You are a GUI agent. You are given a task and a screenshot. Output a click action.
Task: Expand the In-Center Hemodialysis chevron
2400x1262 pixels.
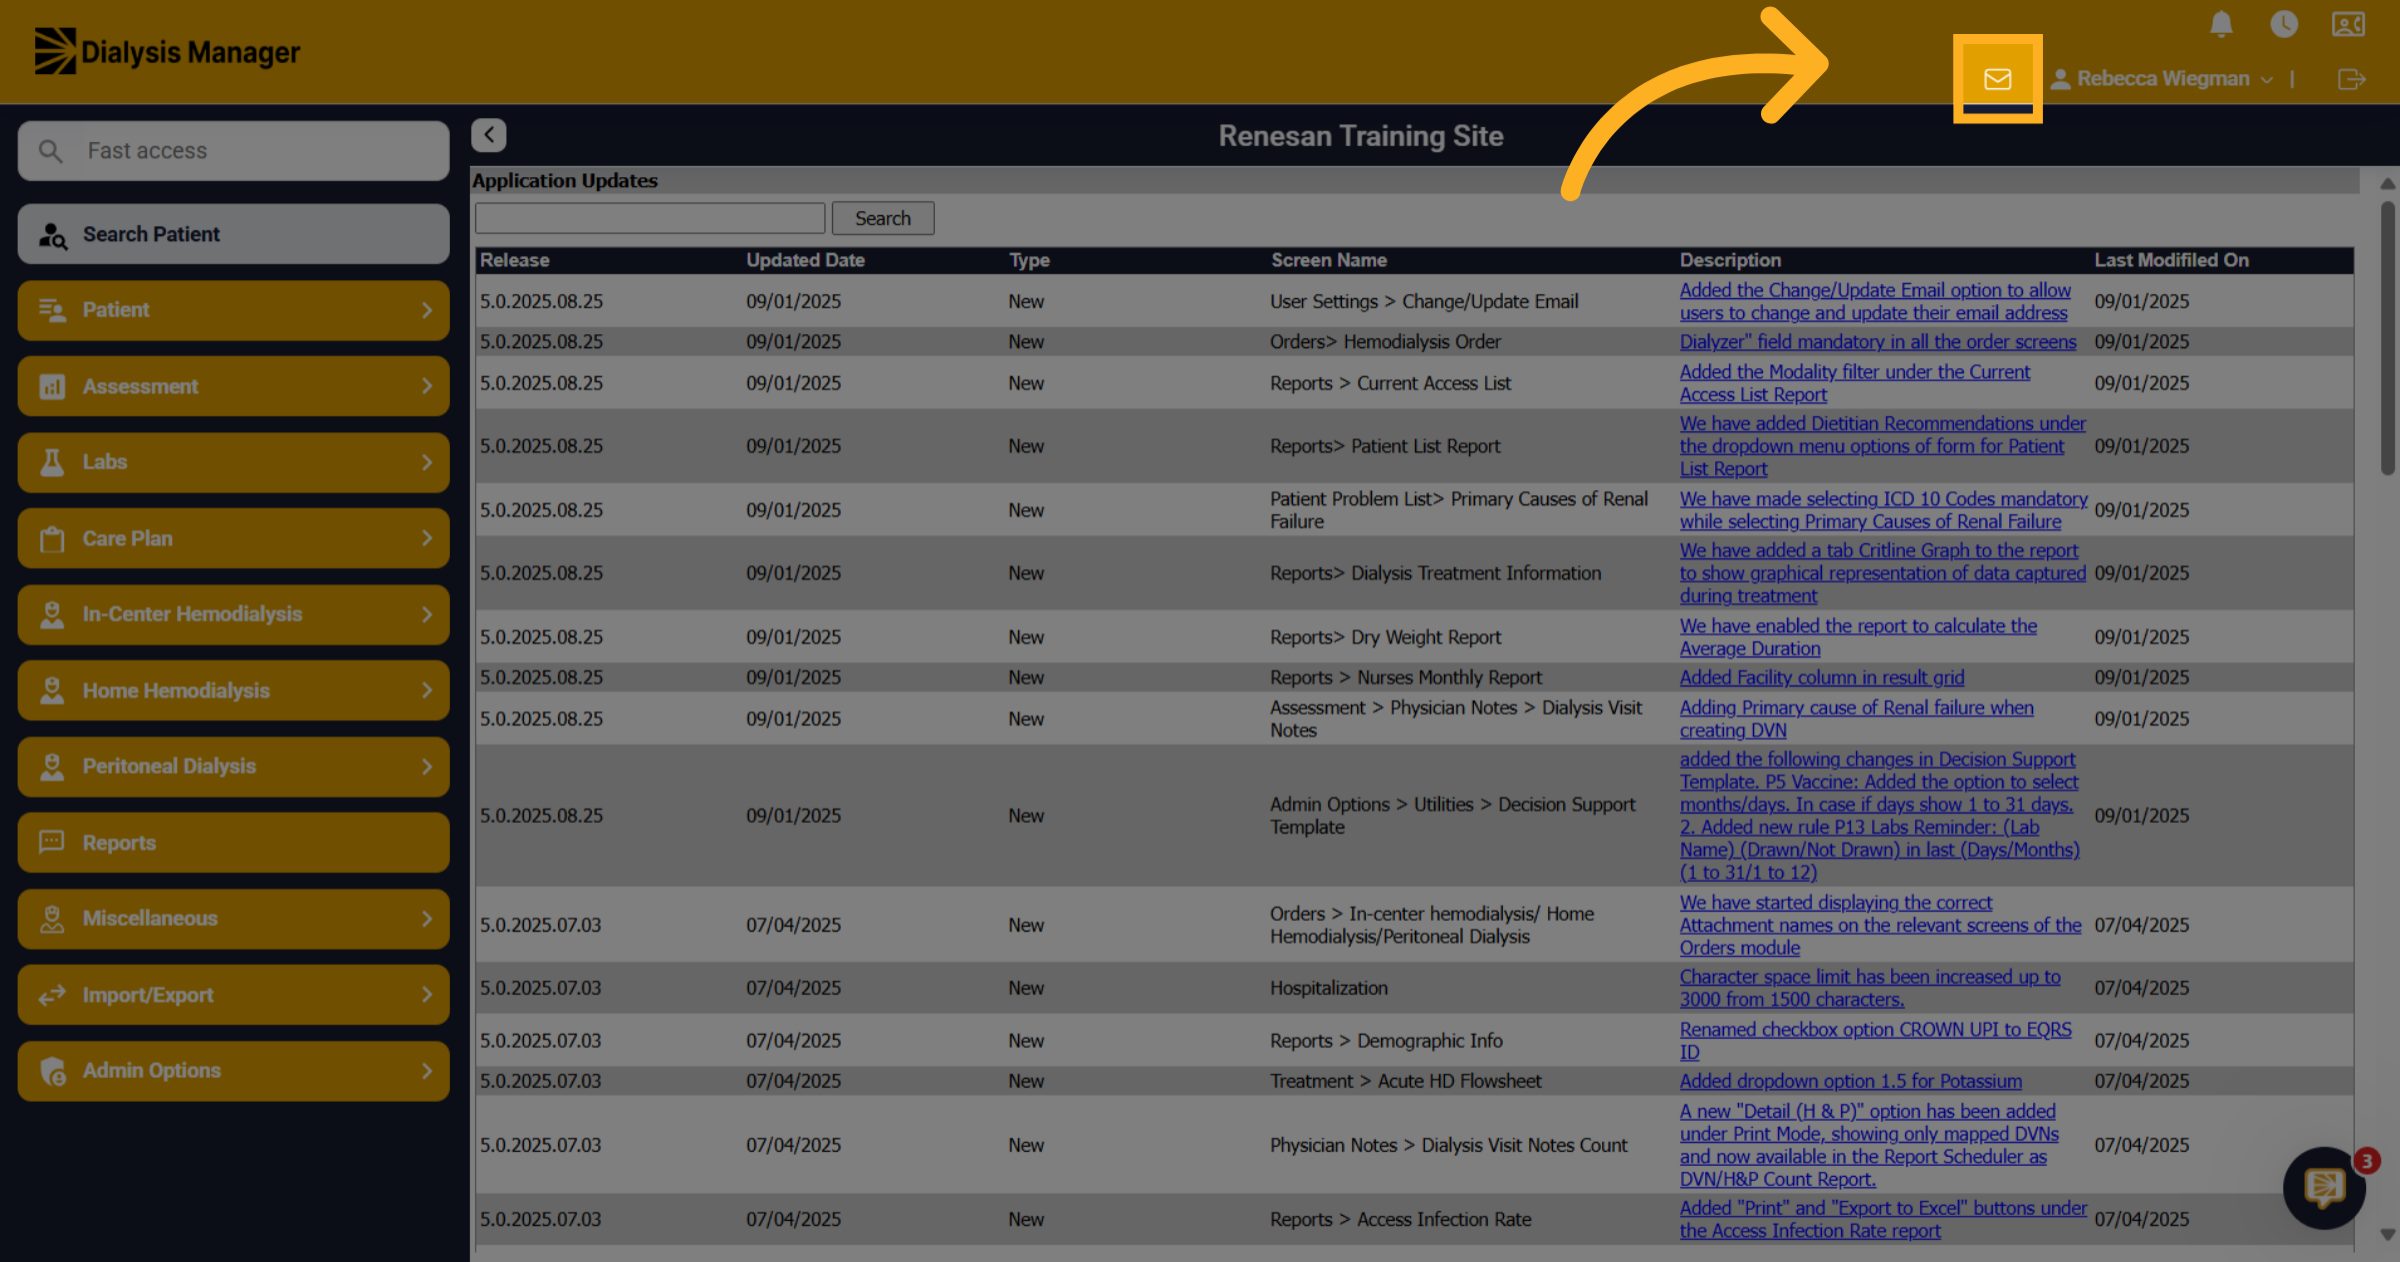(x=427, y=614)
